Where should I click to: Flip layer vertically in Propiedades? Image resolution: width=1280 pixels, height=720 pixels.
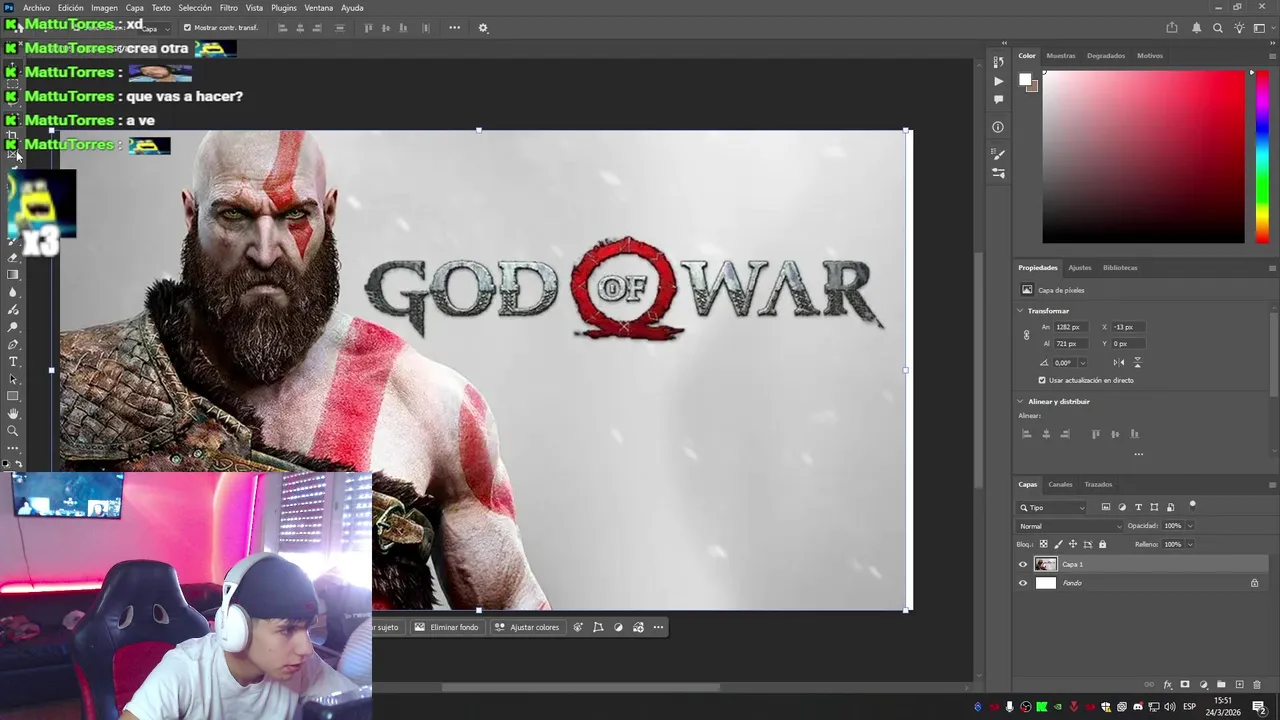pos(1137,363)
